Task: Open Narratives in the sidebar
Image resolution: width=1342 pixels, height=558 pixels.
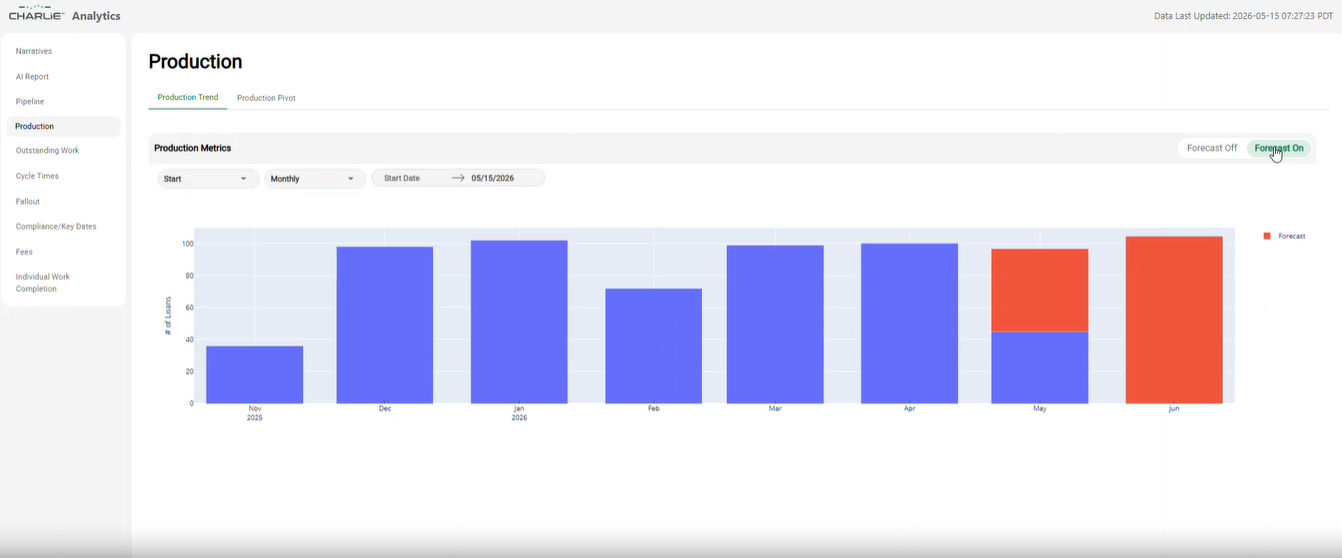Action: [34, 51]
